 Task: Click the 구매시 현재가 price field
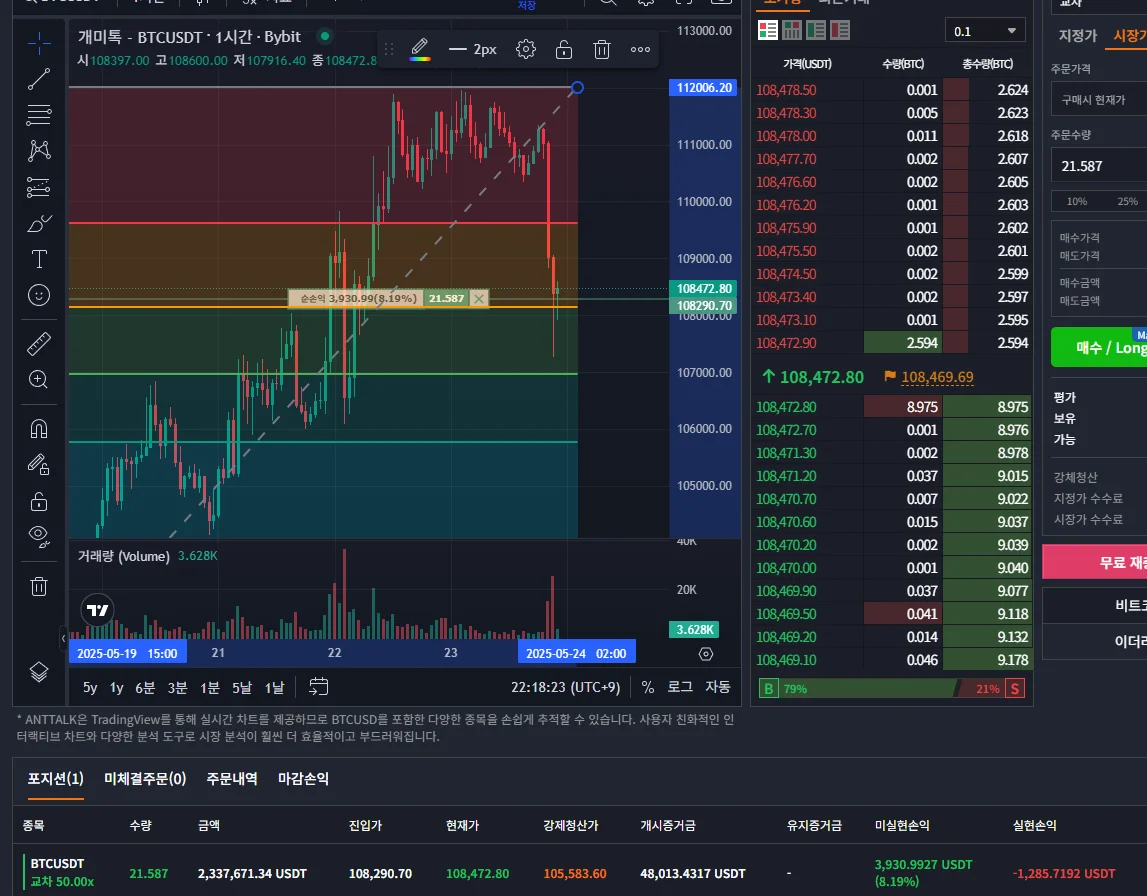(x=1099, y=99)
